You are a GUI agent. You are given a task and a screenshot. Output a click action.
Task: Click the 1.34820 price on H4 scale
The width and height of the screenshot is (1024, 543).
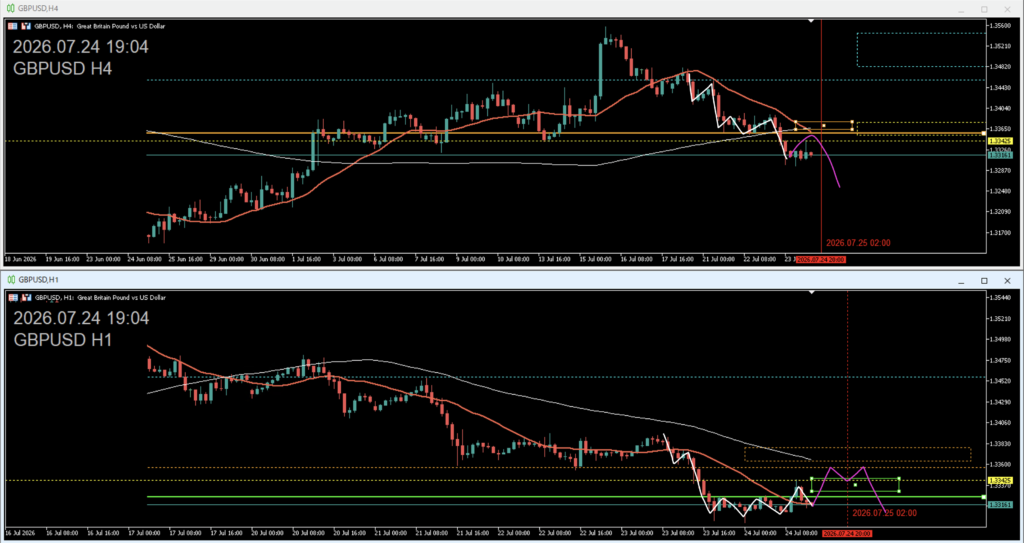(x=1002, y=67)
